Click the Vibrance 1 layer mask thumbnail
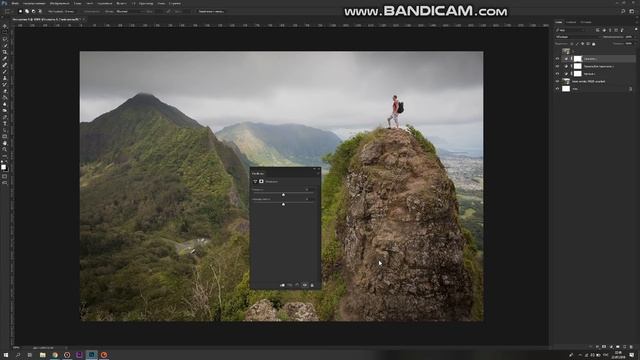The image size is (640, 360). (x=578, y=58)
